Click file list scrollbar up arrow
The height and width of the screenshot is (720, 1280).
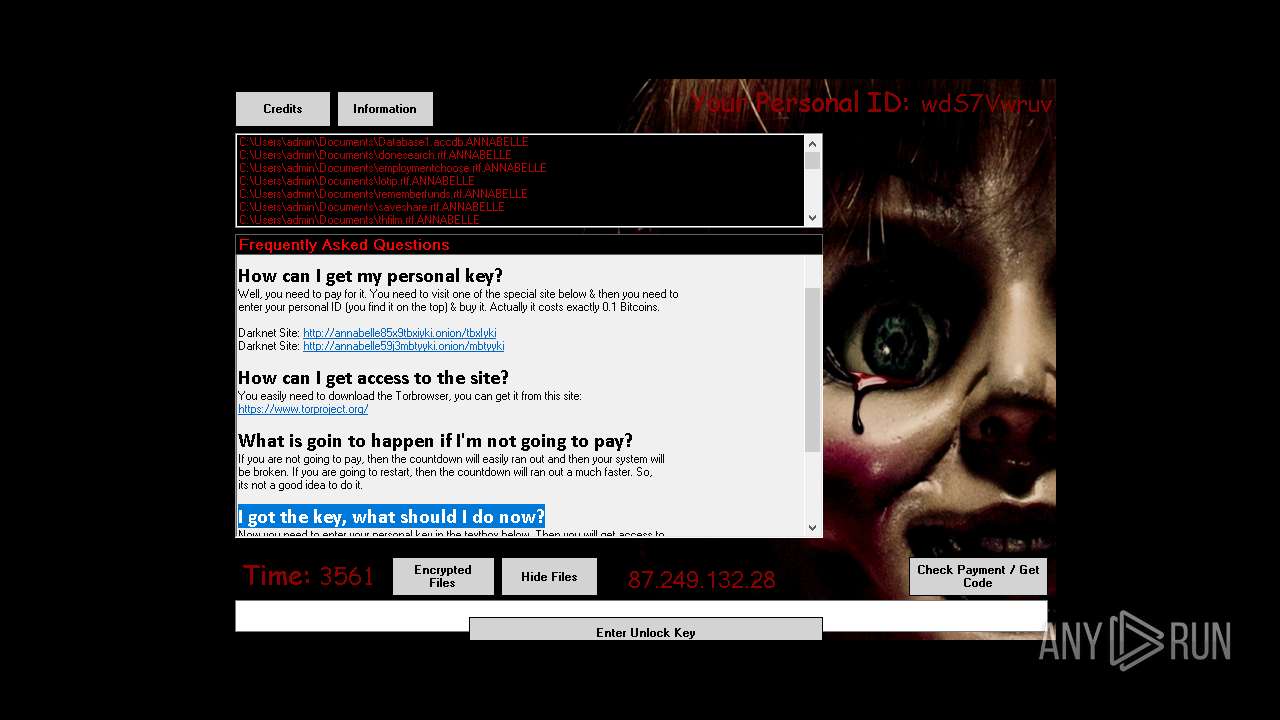click(x=812, y=144)
